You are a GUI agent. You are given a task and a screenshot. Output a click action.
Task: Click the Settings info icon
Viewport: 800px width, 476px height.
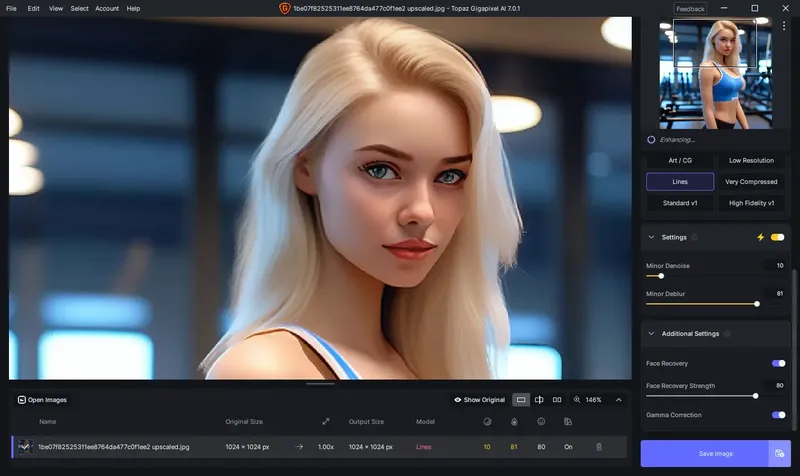(694, 237)
